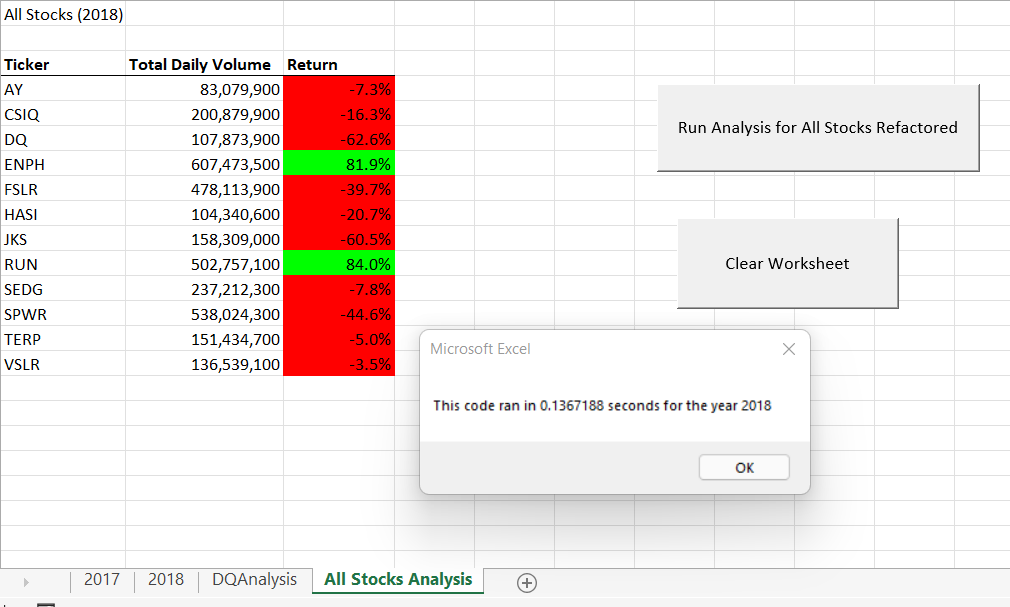Select the SEDG ticker cell
Image resolution: width=1010 pixels, height=607 pixels.
[63, 289]
